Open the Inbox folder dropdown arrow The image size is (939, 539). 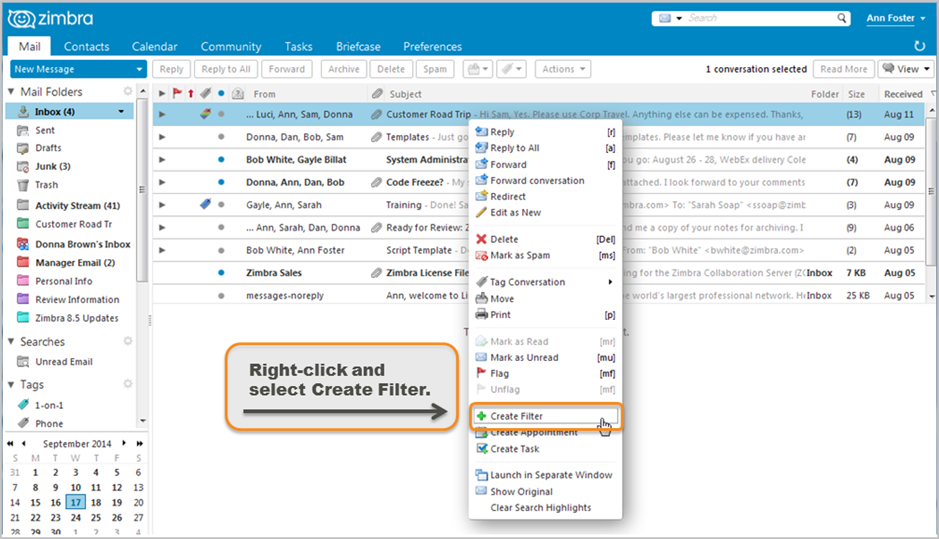coord(121,111)
